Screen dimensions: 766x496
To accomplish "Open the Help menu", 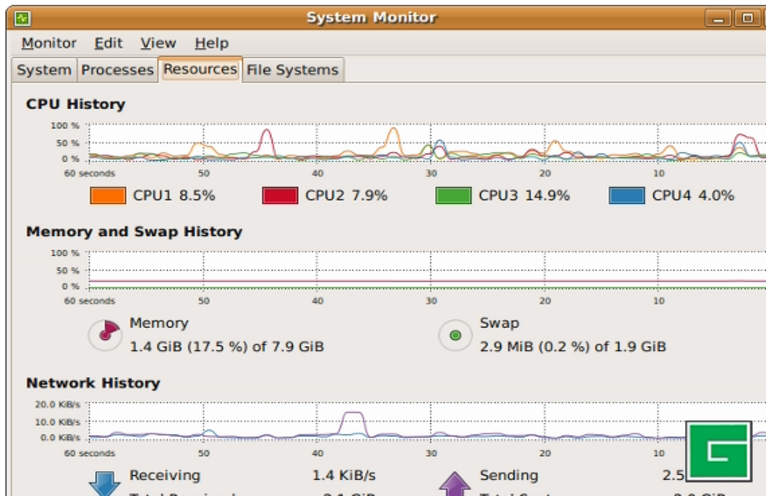I will tap(211, 43).
